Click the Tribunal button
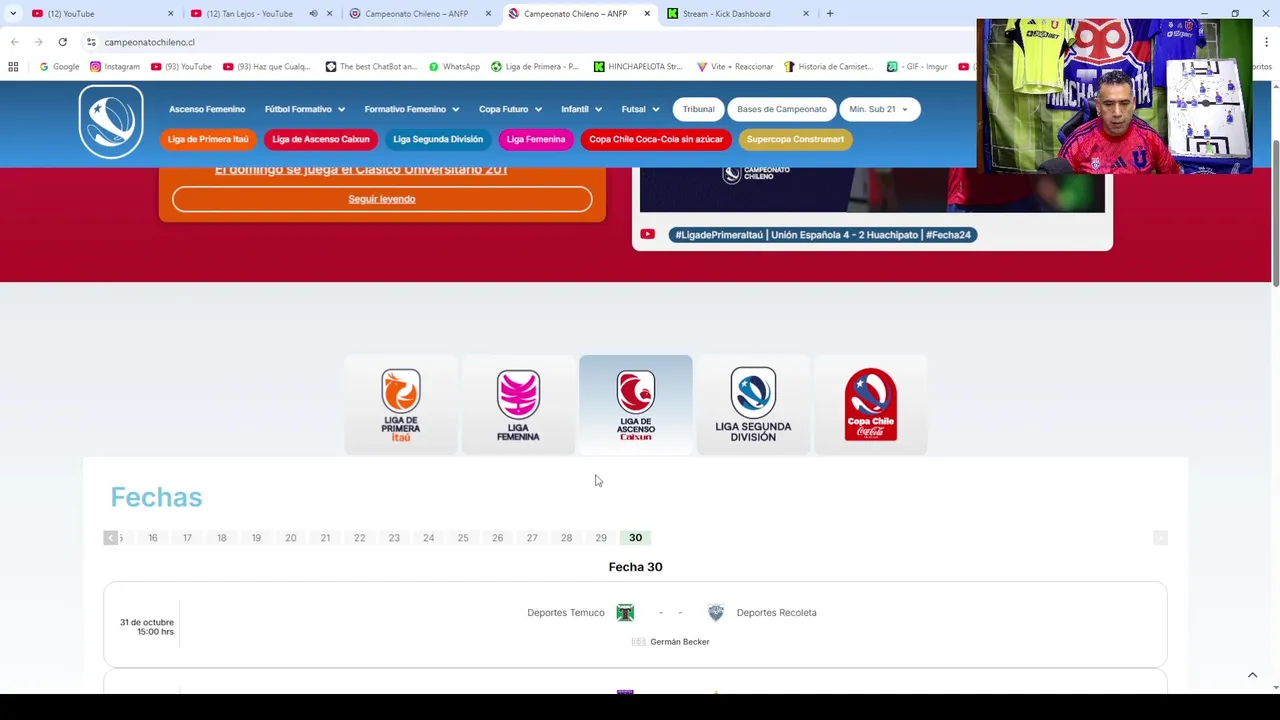Viewport: 1280px width, 720px height. [698, 109]
